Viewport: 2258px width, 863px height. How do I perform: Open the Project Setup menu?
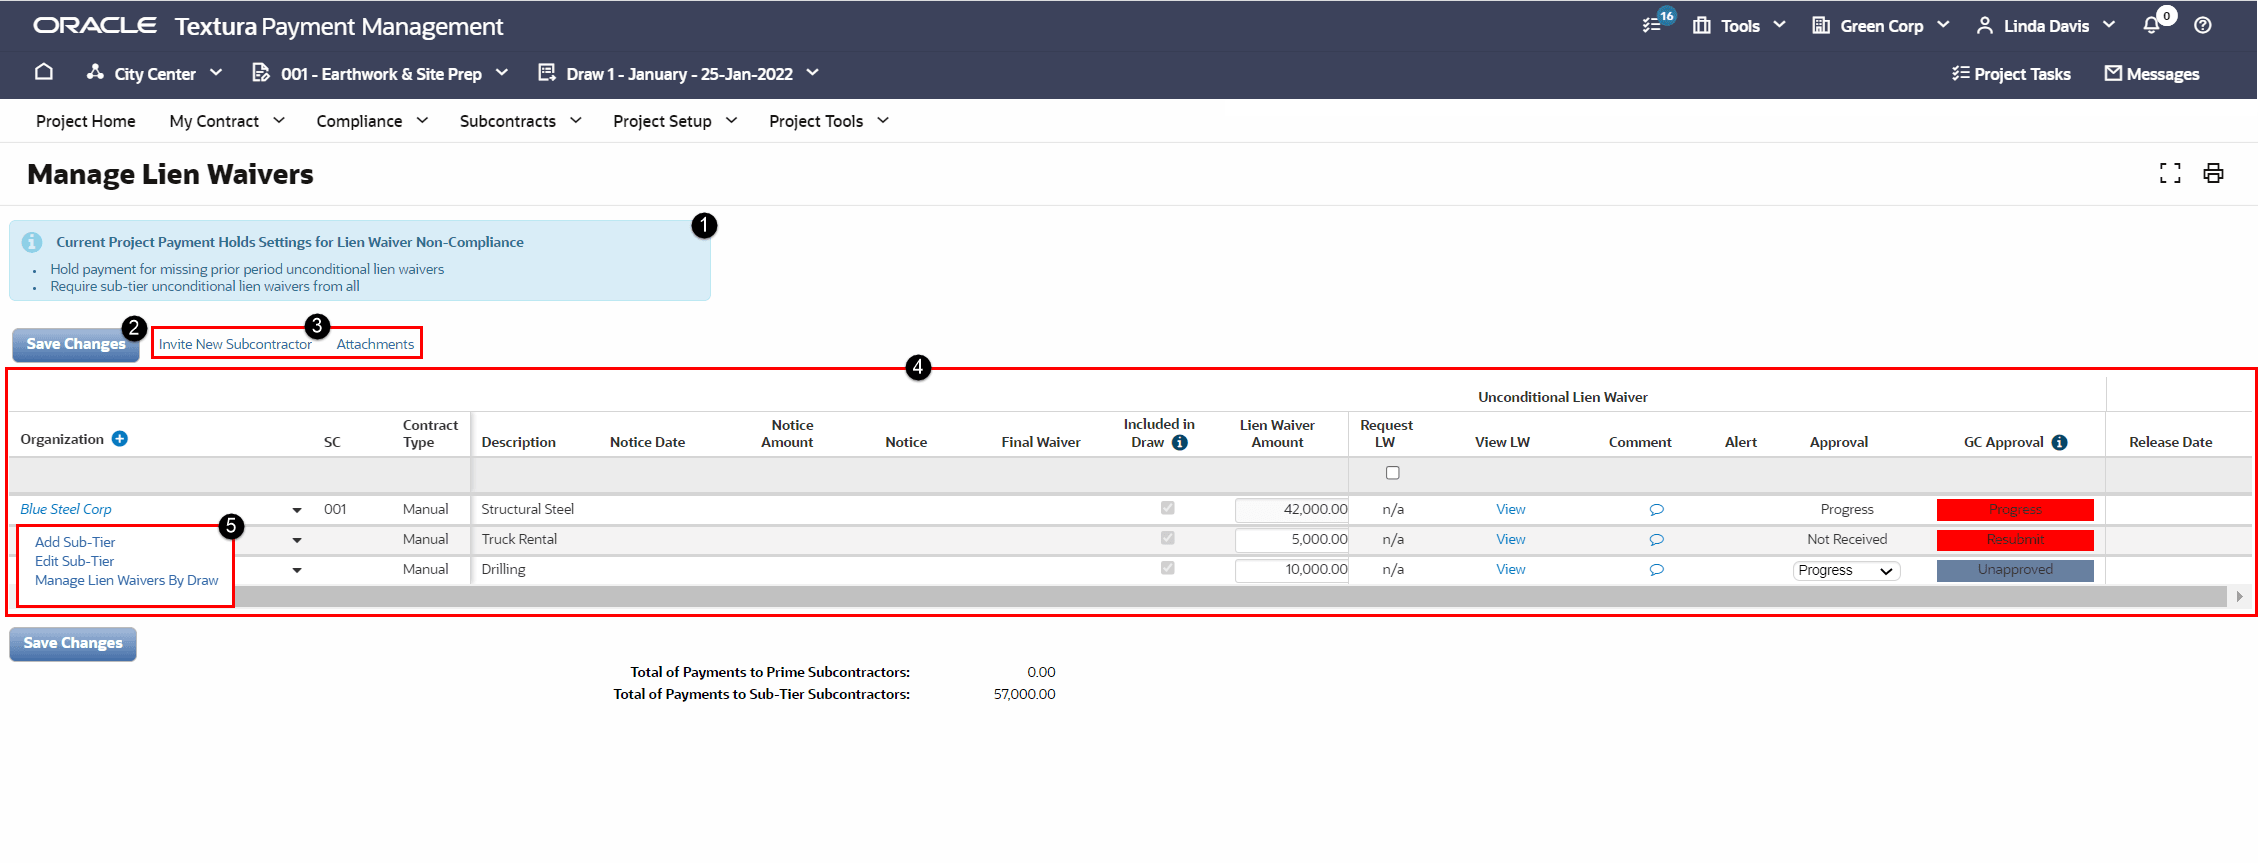coord(675,121)
